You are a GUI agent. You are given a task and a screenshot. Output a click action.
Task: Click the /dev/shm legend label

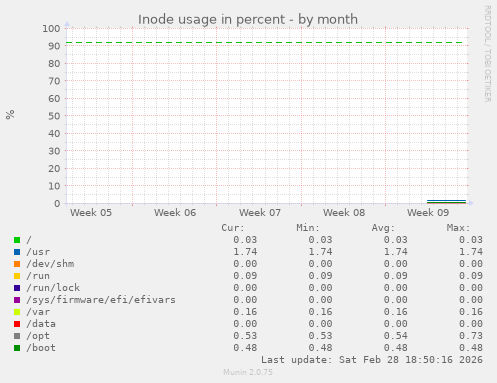pos(50,264)
